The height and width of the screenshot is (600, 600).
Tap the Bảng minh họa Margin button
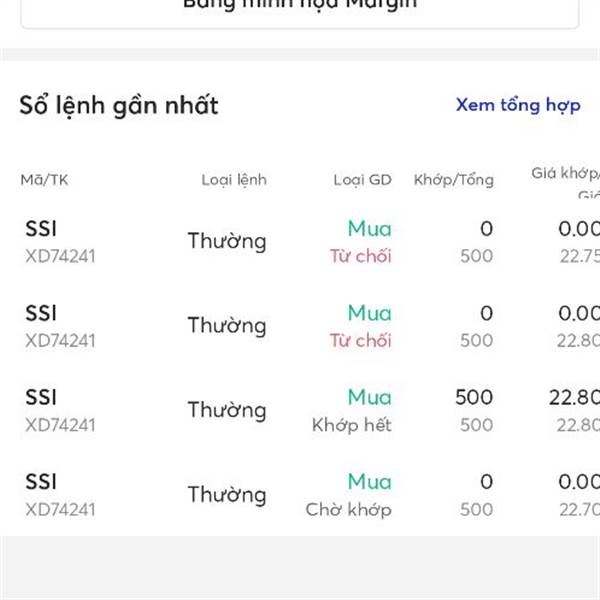[x=300, y=11]
